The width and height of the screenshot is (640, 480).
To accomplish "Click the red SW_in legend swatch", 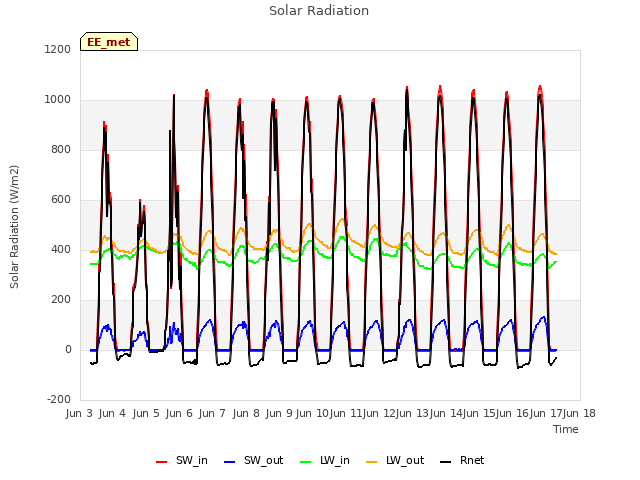I will [x=162, y=462].
